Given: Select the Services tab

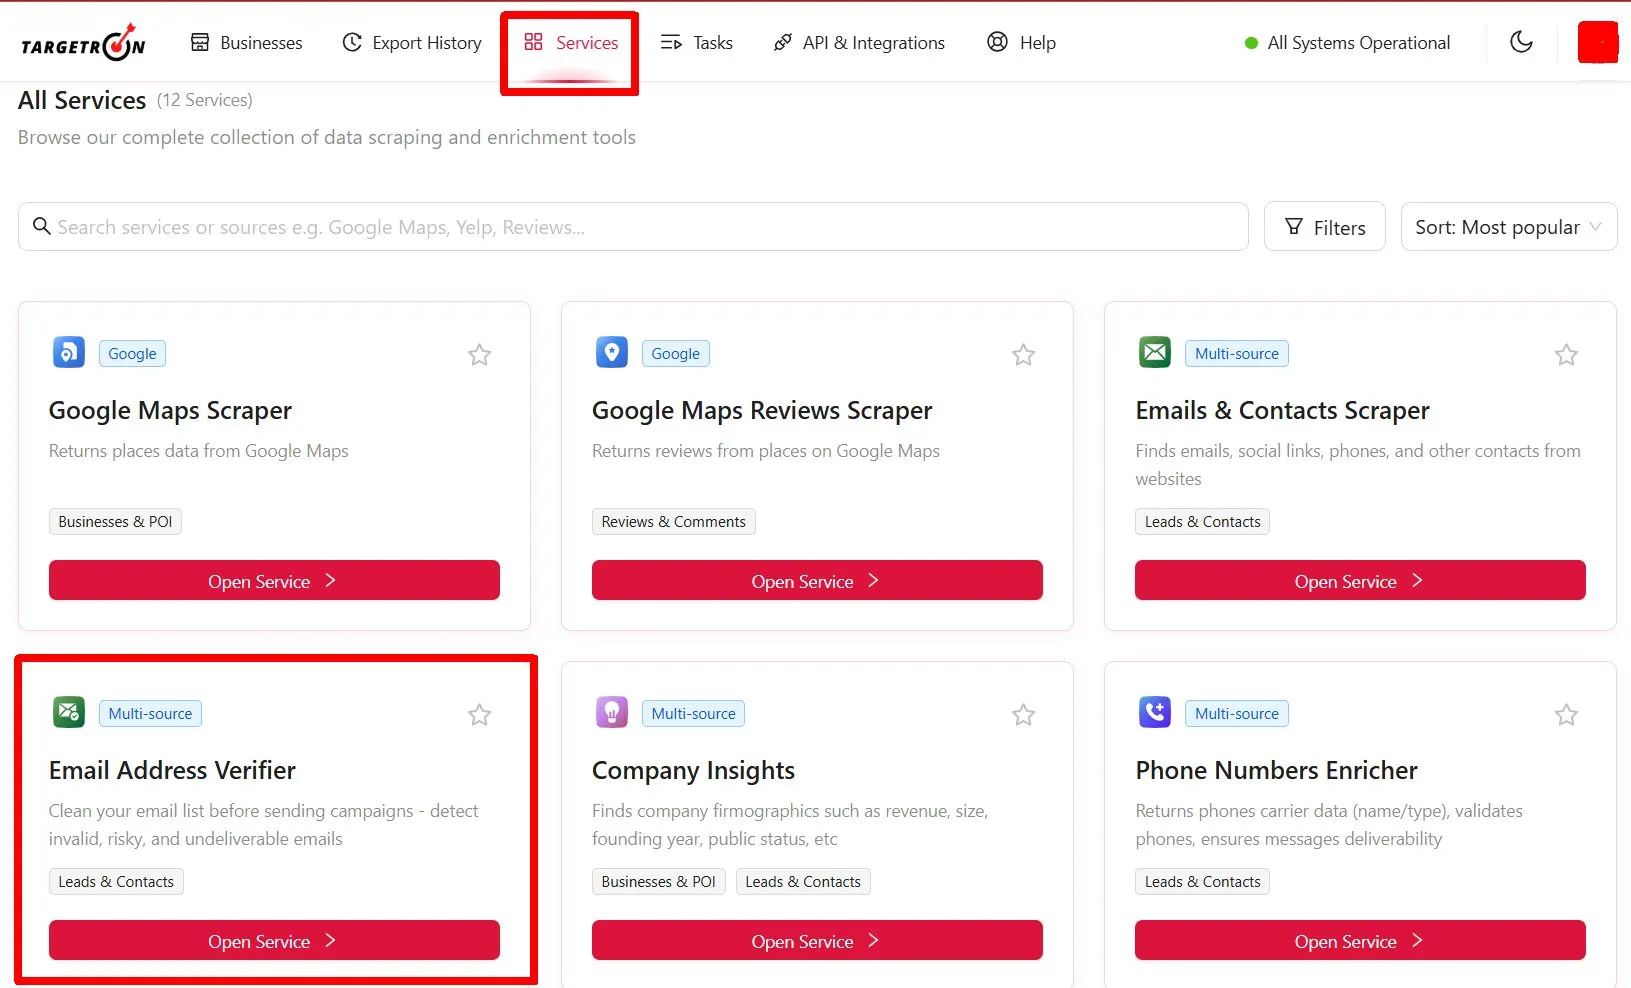Looking at the screenshot, I should click(x=571, y=43).
